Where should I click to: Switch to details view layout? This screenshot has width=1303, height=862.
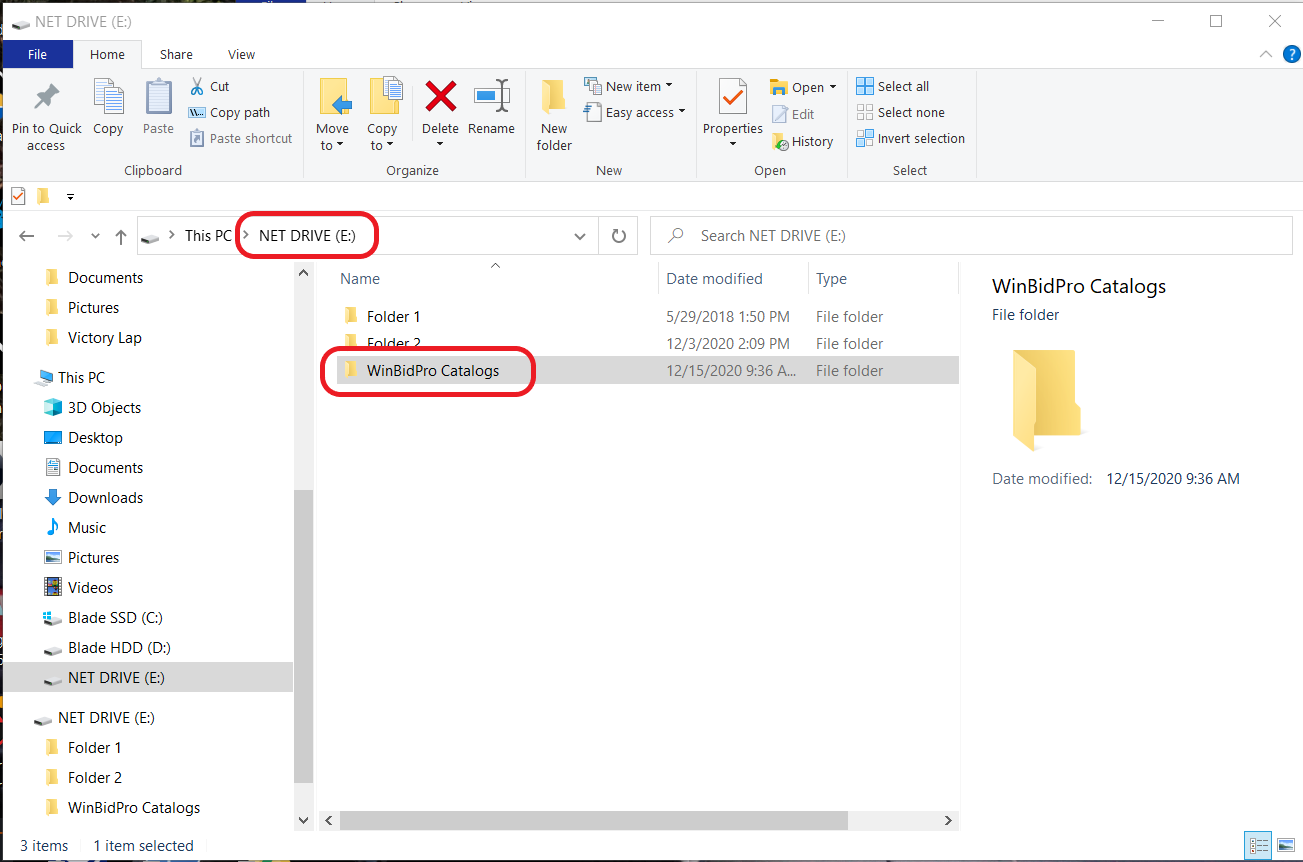[x=1256, y=845]
